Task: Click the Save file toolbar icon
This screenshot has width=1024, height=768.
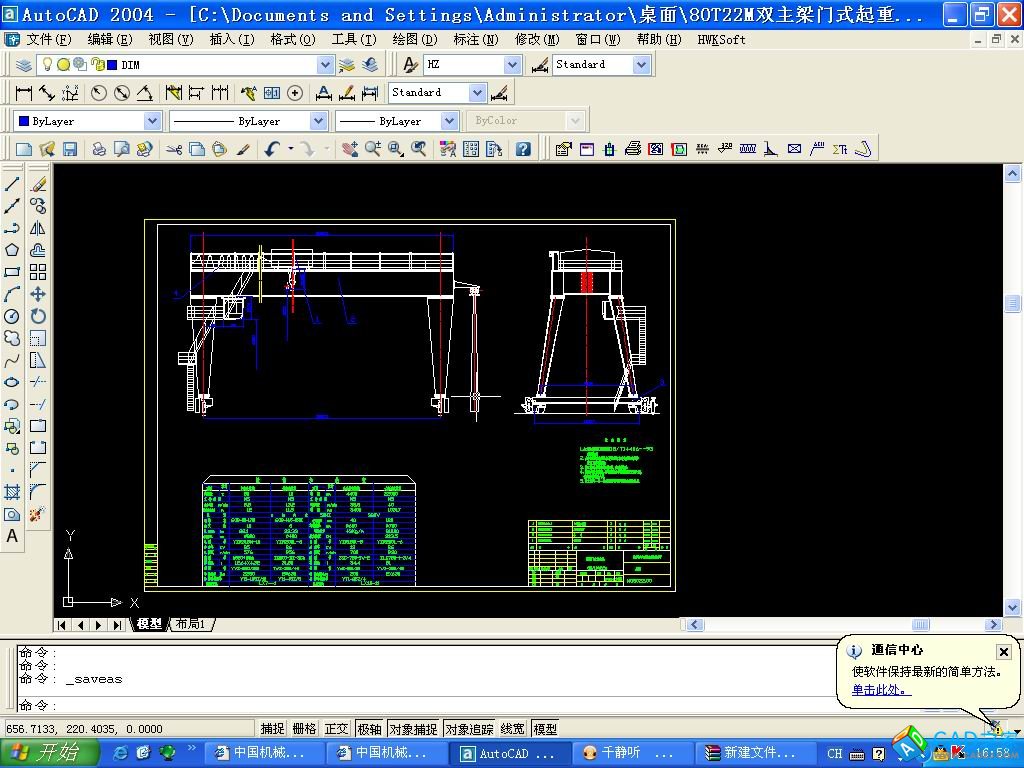Action: [70, 149]
